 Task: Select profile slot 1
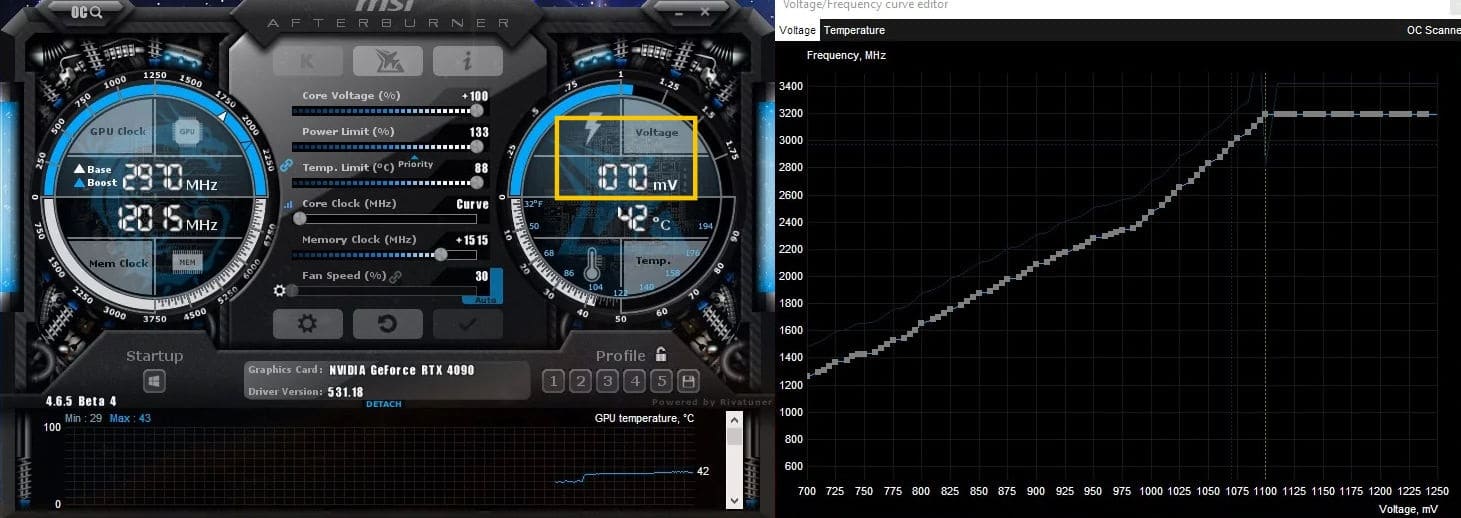click(x=553, y=381)
